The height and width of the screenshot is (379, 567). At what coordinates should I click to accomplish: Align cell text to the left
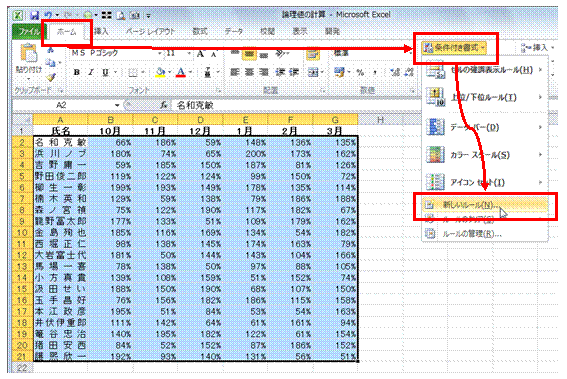click(235, 72)
